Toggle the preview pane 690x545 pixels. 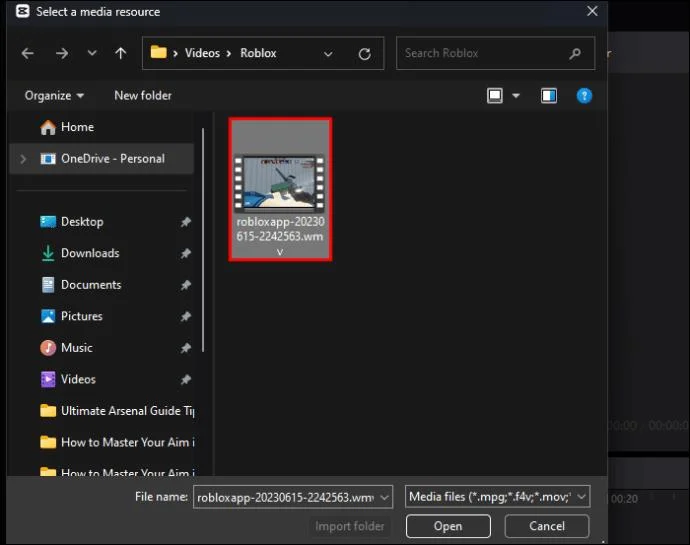tap(549, 96)
